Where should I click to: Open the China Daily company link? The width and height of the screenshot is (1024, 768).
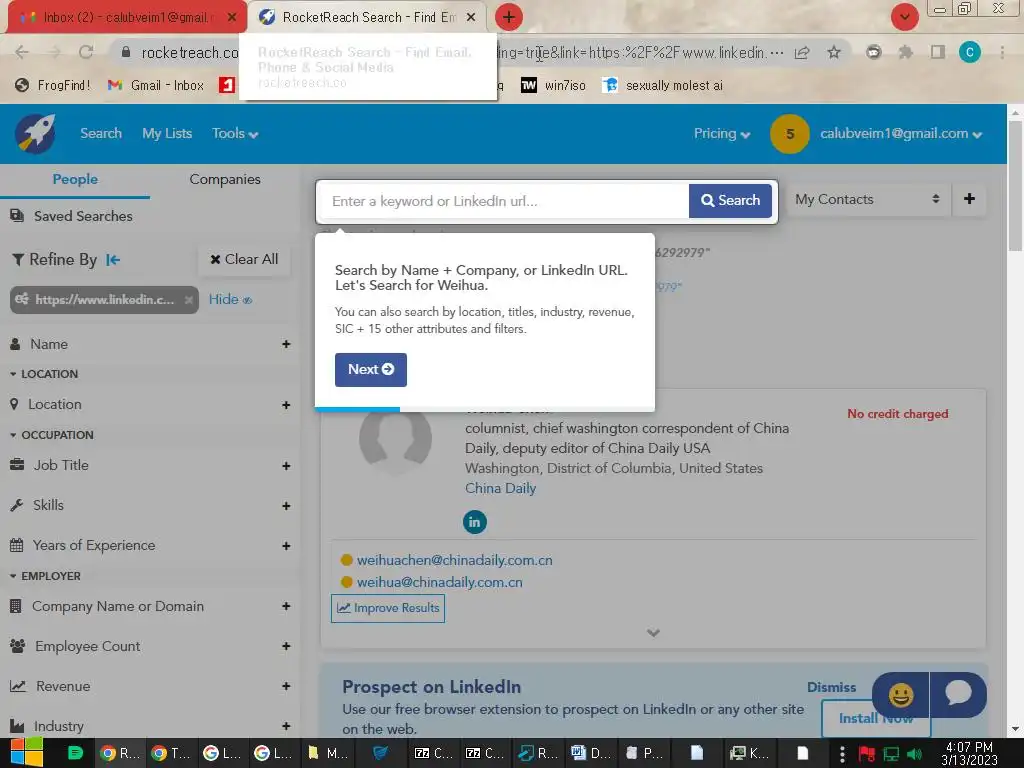(x=500, y=488)
